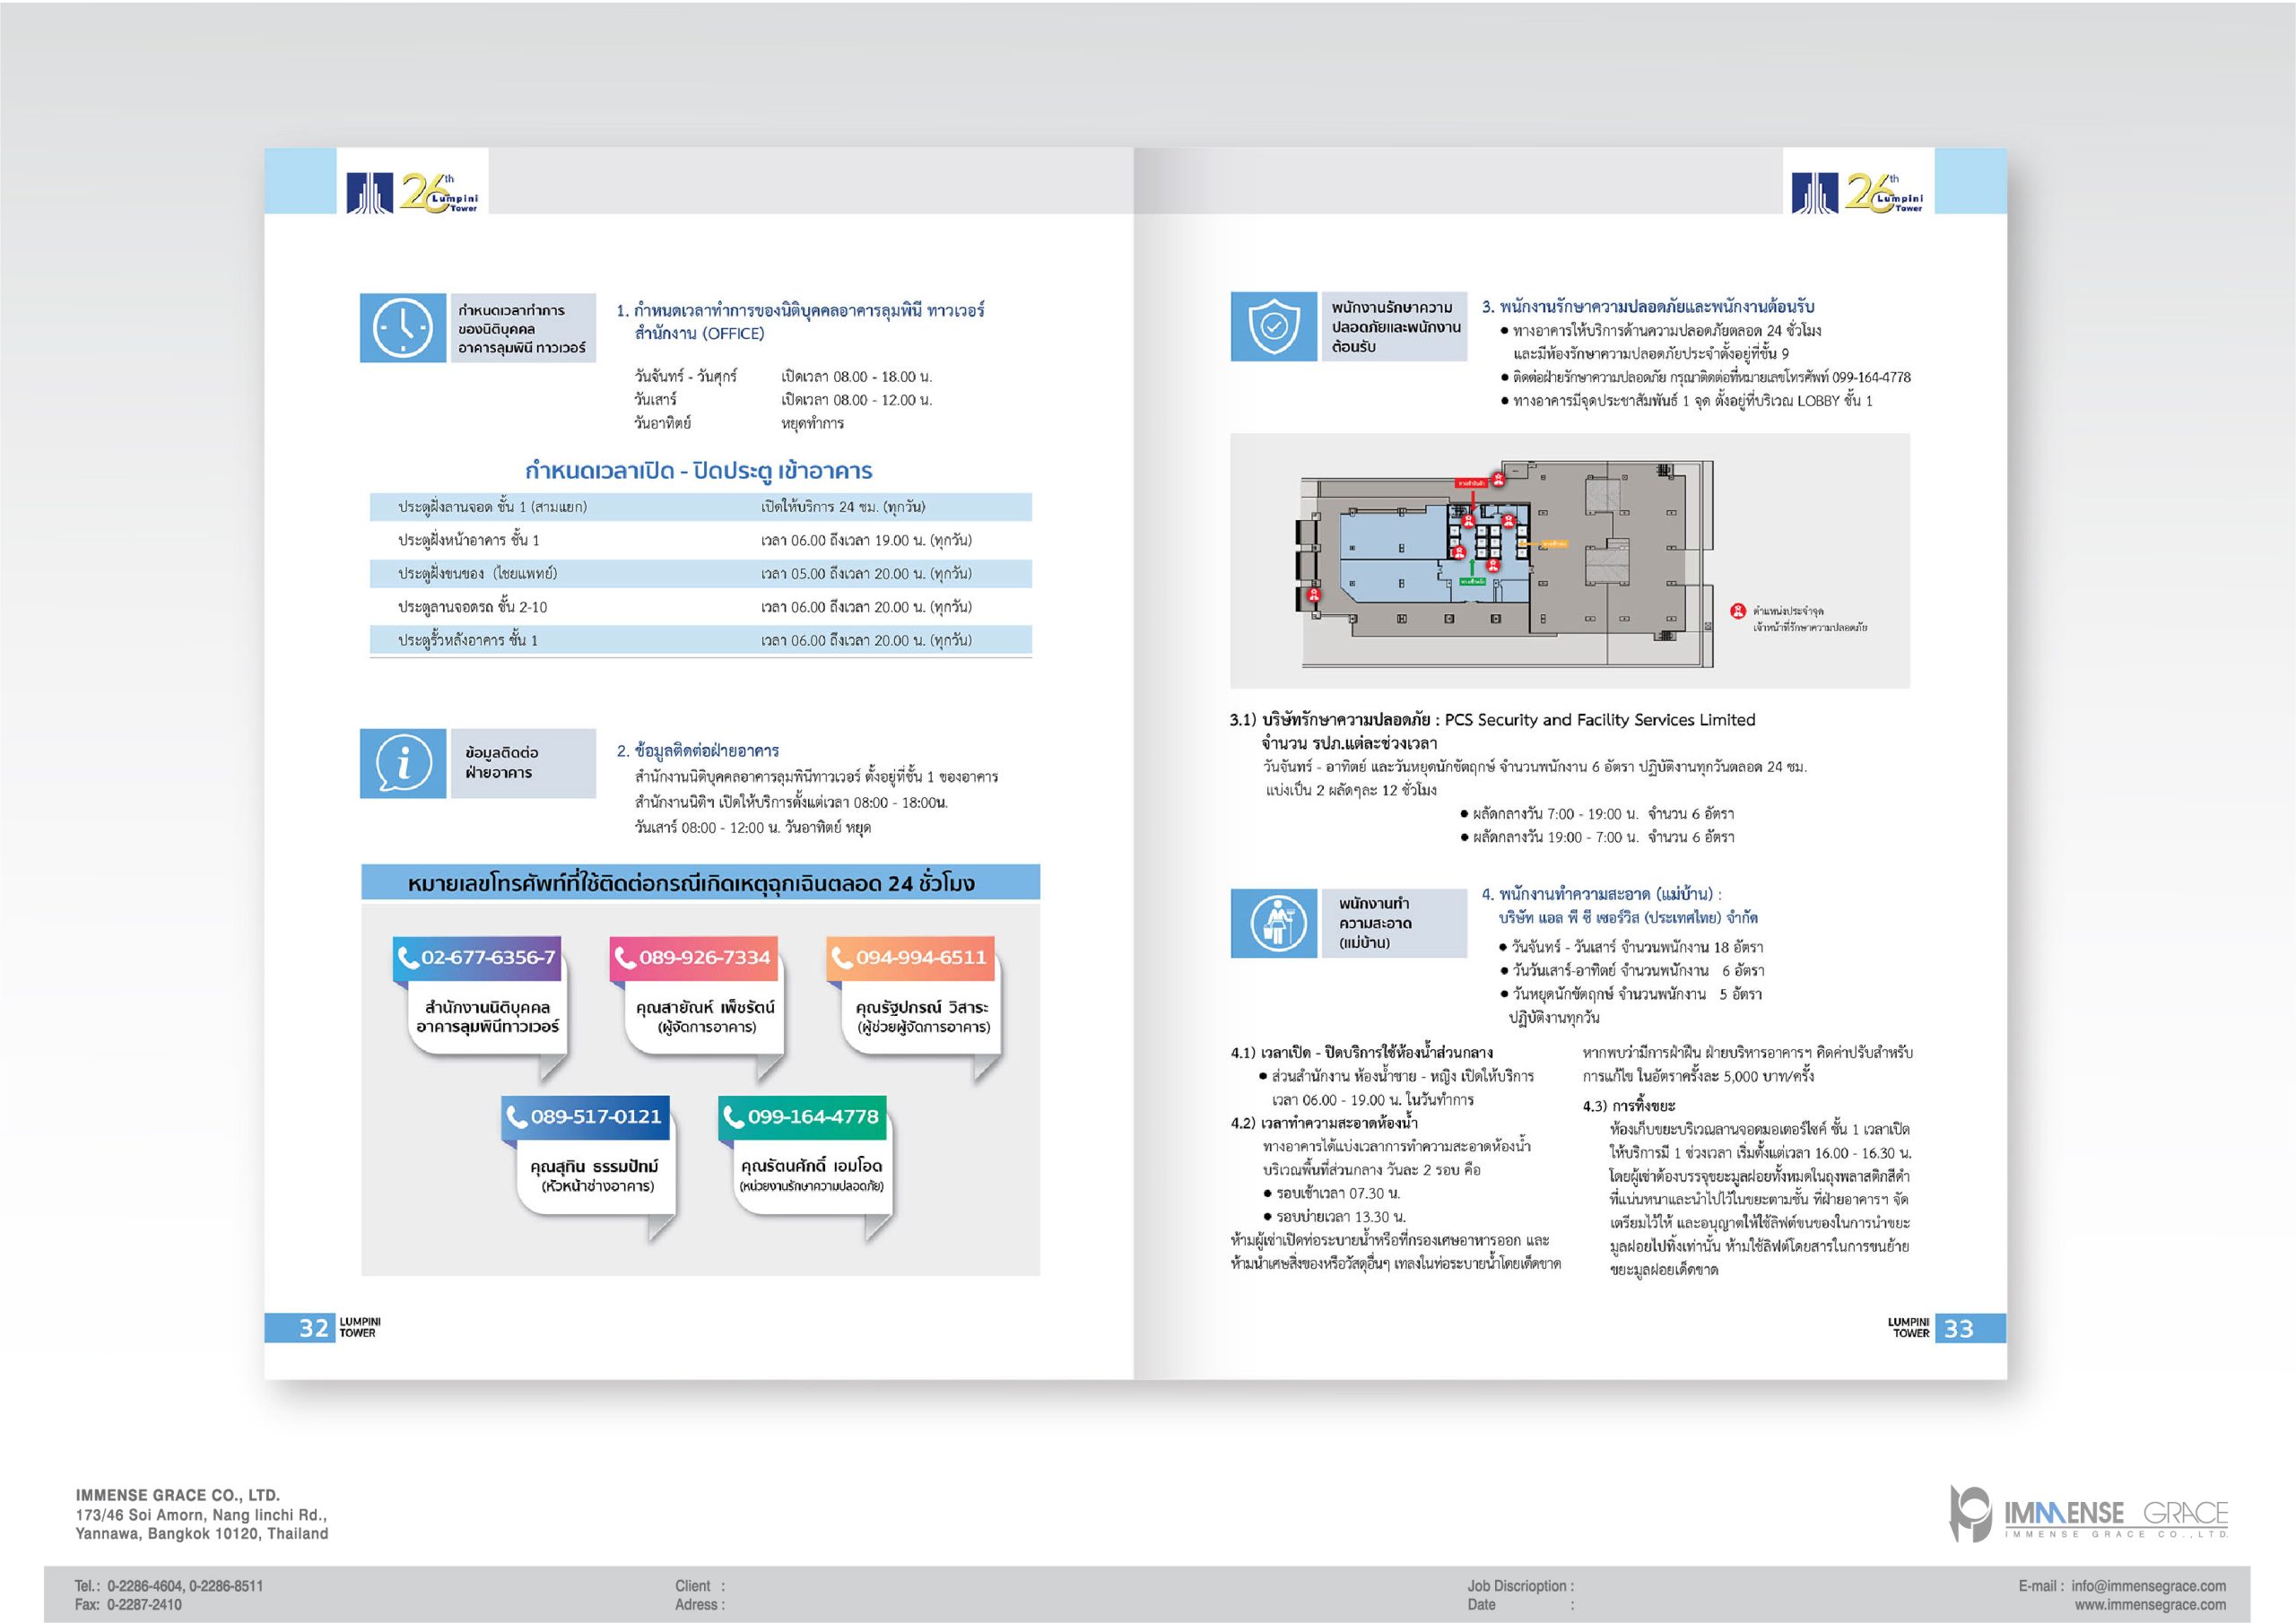2296x1623 pixels.
Task: Click the pink phone number 089-926-7334 tag
Action: pos(693,958)
